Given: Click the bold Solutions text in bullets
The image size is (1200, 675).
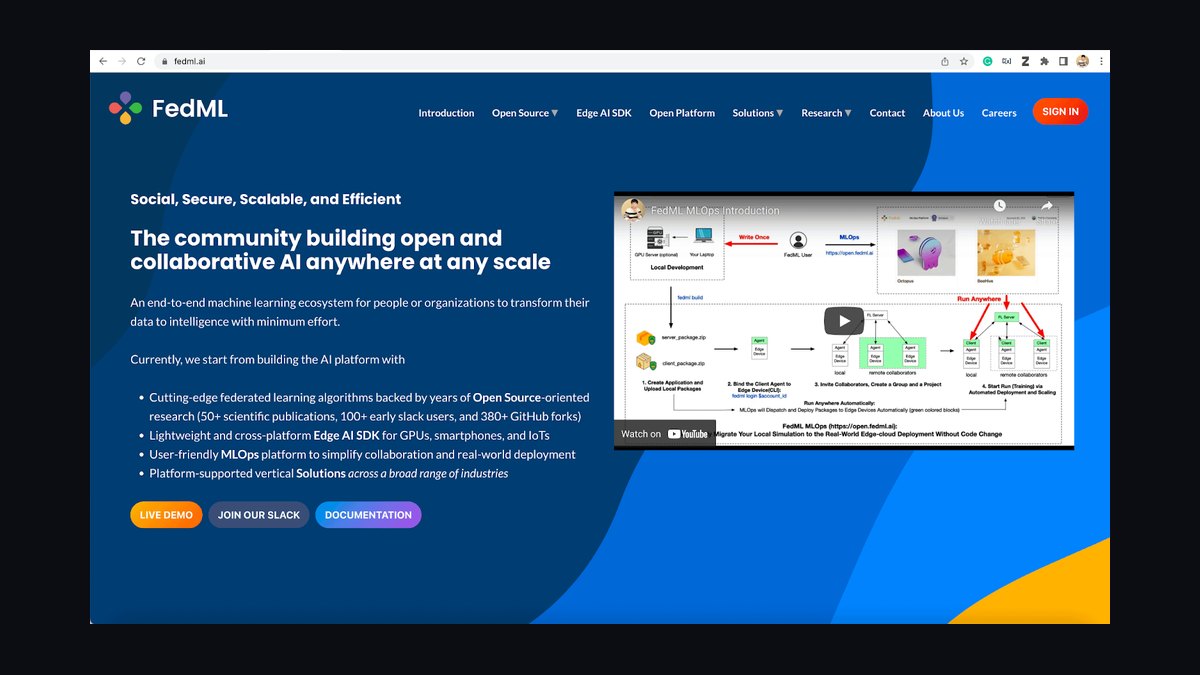Looking at the screenshot, I should pos(321,474).
